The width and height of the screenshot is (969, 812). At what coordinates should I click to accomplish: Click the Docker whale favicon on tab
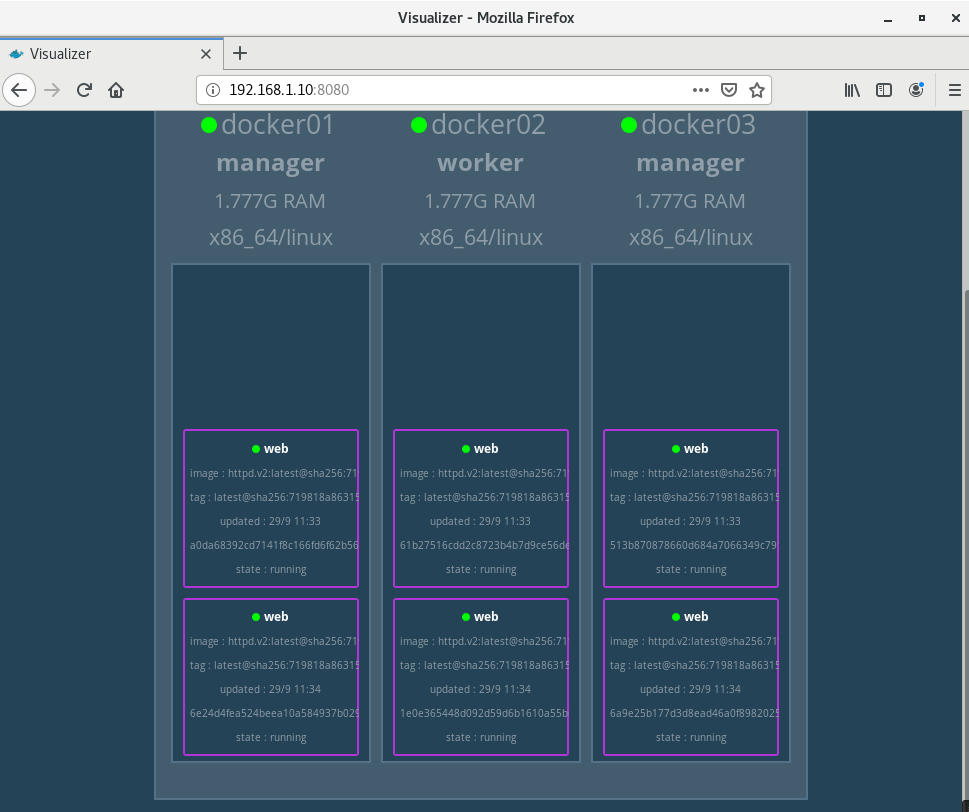(x=17, y=54)
